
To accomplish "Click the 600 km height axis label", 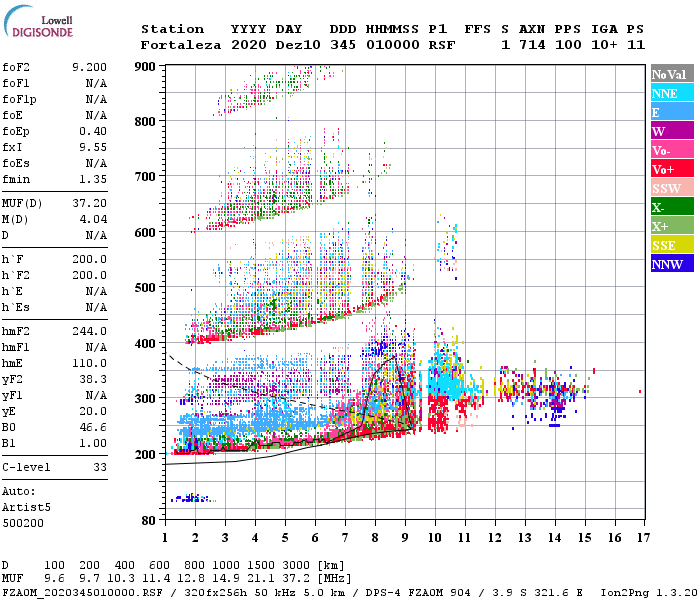I will (145, 233).
